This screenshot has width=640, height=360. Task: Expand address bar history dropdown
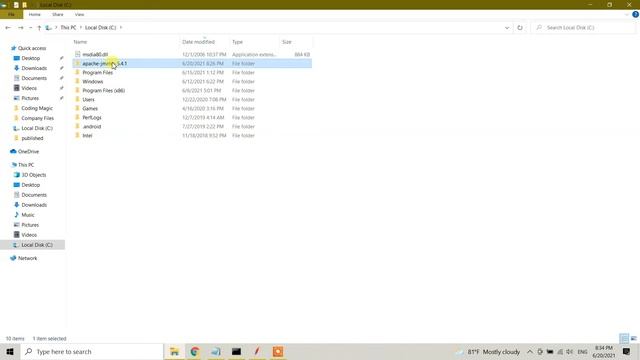click(507, 28)
